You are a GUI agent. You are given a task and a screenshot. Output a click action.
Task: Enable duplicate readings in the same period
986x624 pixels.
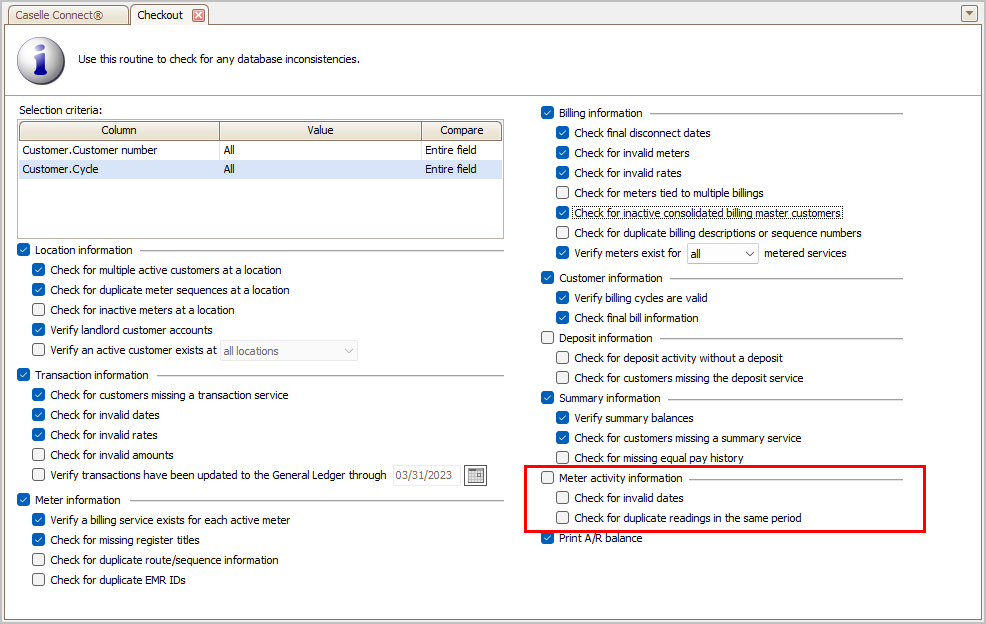coord(563,518)
